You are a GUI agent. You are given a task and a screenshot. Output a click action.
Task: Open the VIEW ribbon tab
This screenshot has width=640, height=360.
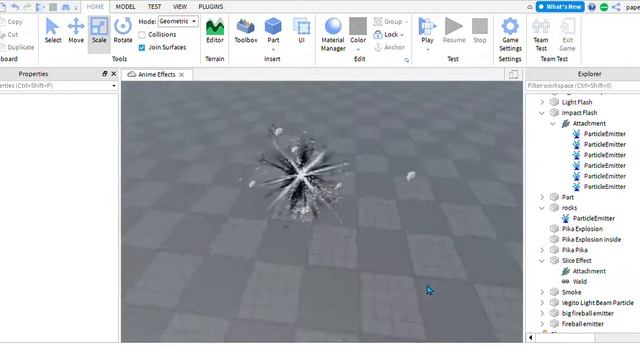pos(180,7)
